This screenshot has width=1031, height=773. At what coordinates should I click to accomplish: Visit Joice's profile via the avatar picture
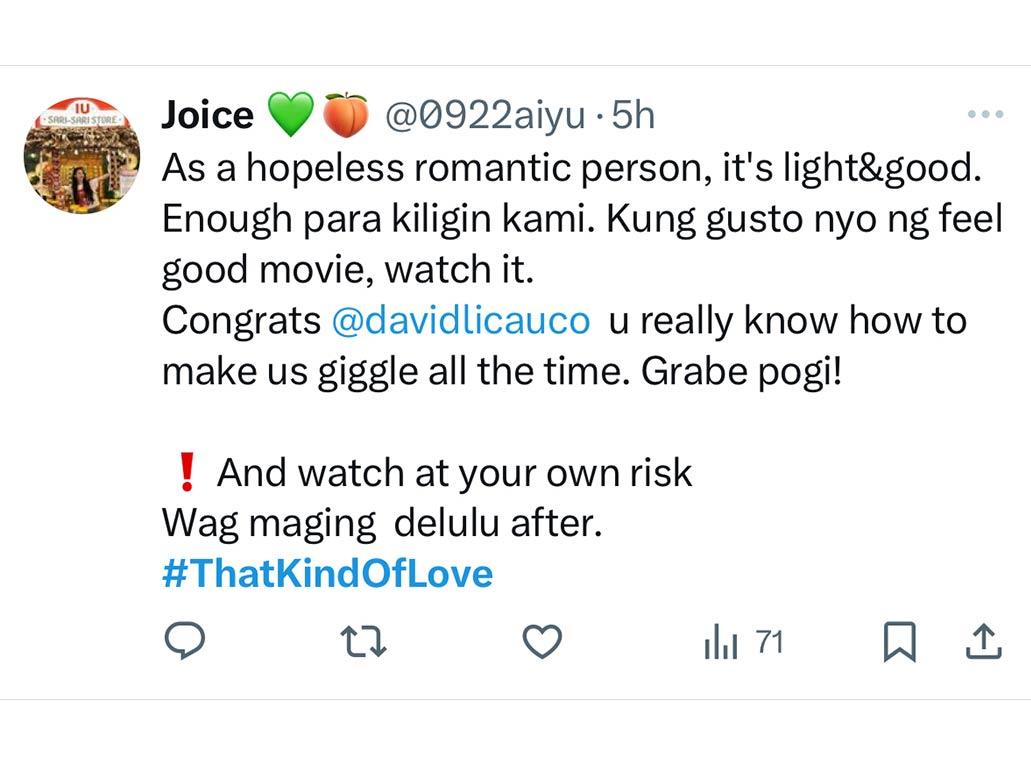click(x=84, y=150)
